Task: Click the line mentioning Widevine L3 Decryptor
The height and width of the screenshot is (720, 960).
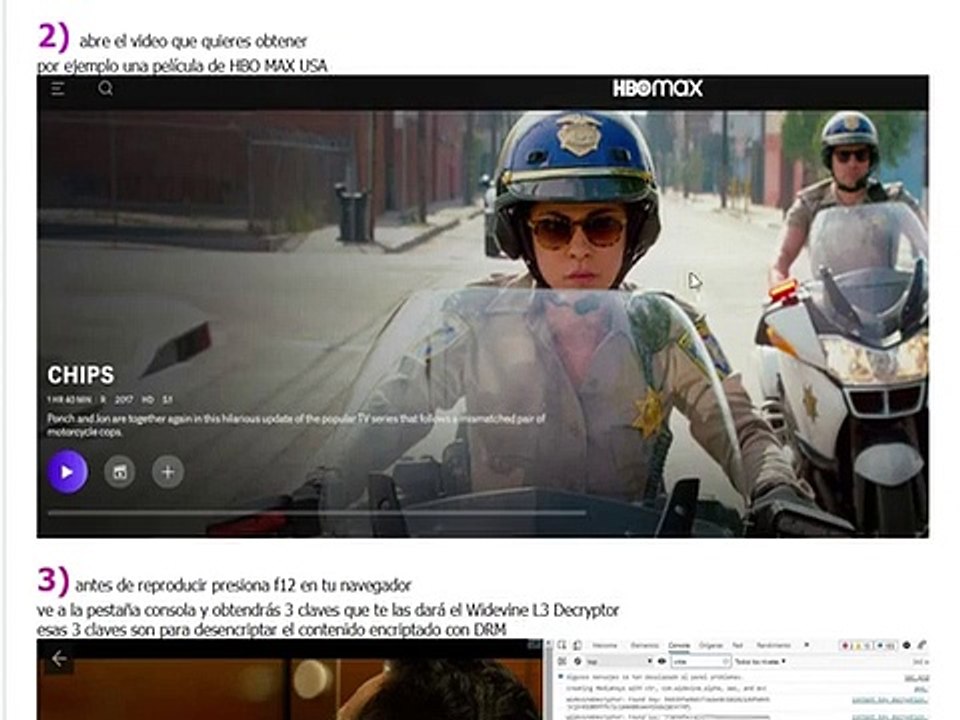Action: click(328, 610)
